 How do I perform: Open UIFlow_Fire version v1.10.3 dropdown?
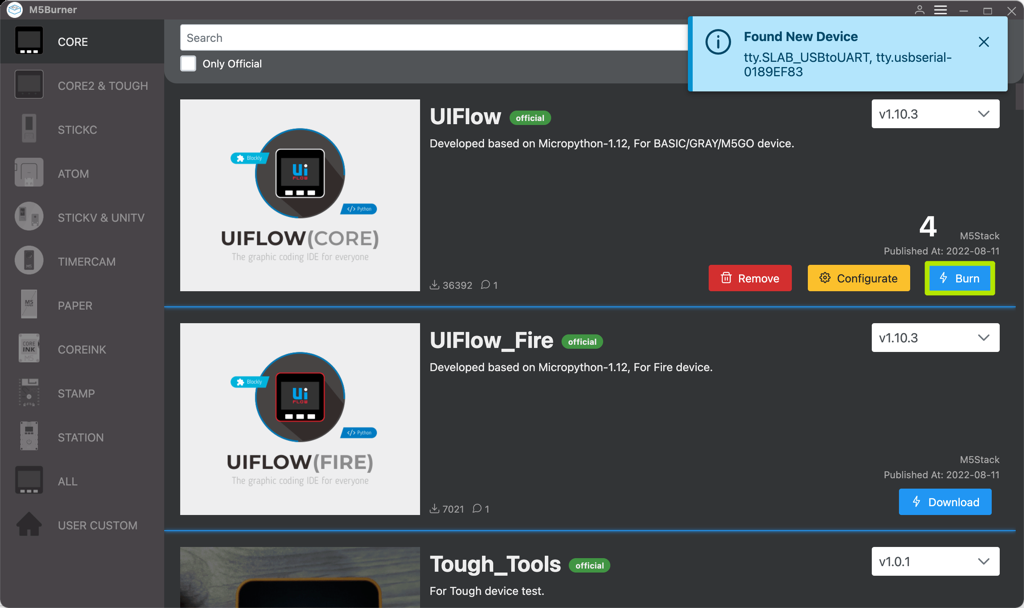(935, 338)
